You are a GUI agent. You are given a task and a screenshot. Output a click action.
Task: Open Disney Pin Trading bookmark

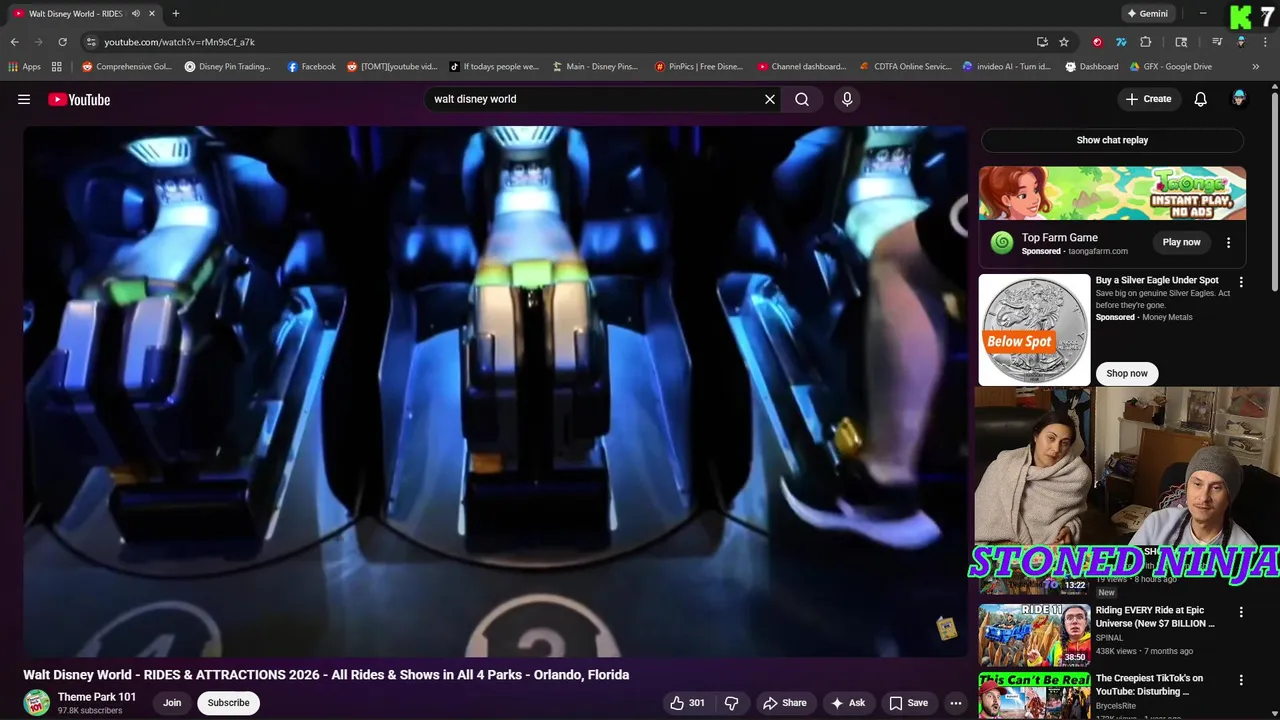(228, 67)
